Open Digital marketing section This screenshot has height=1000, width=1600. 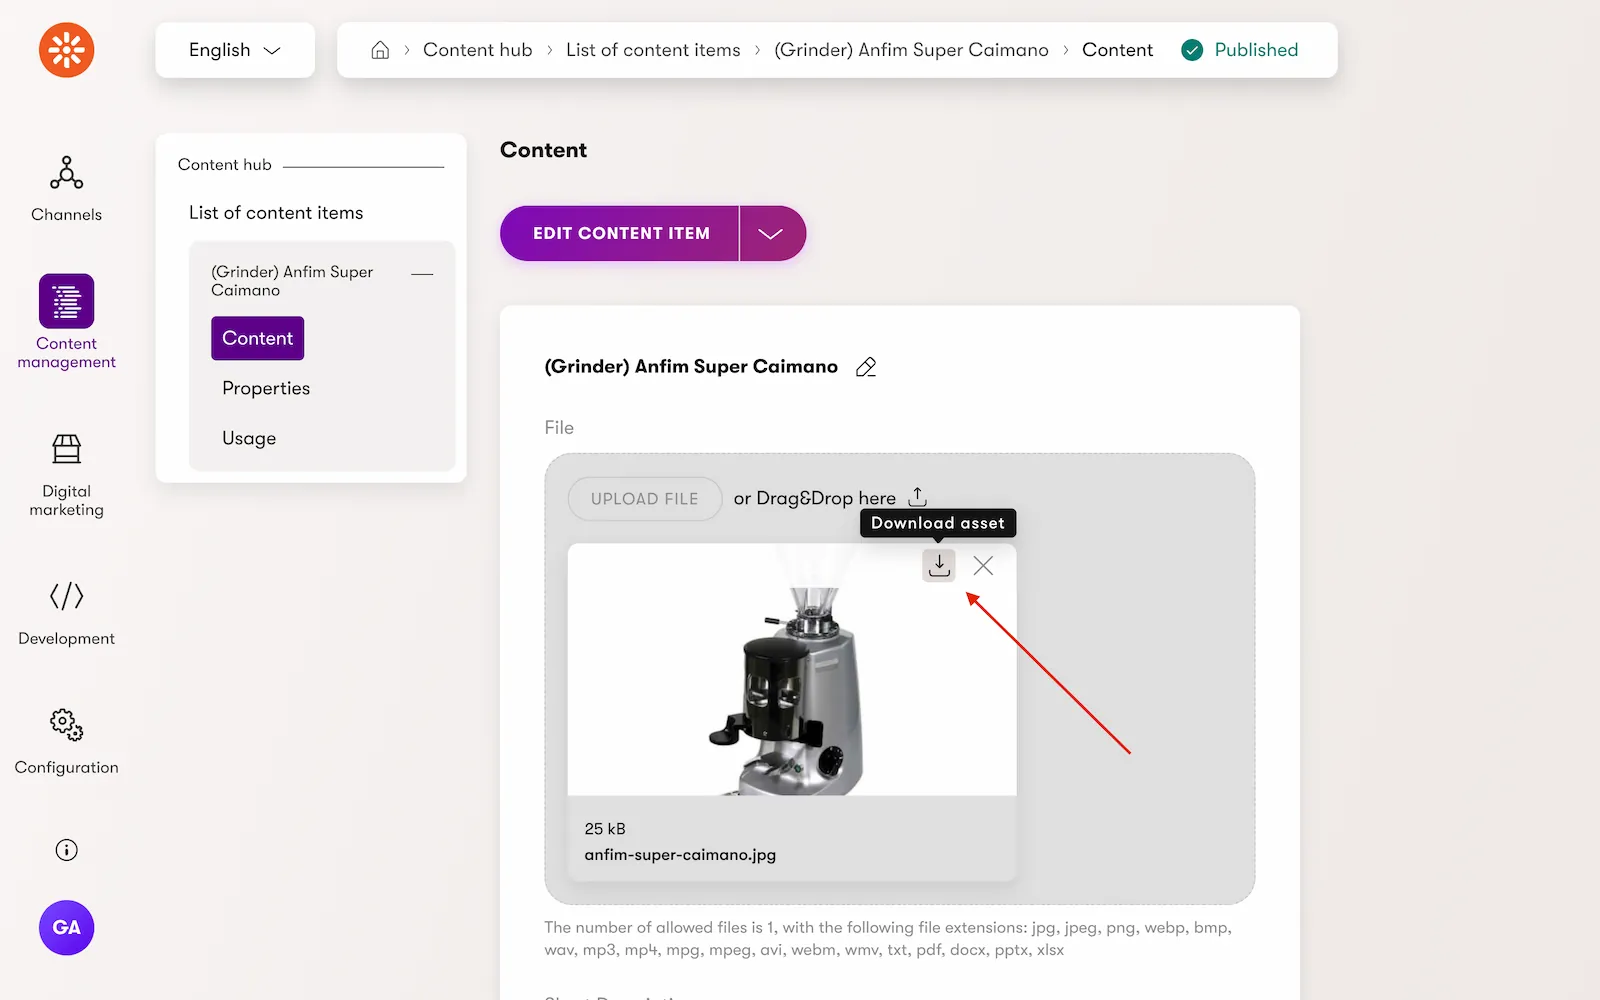(x=66, y=475)
